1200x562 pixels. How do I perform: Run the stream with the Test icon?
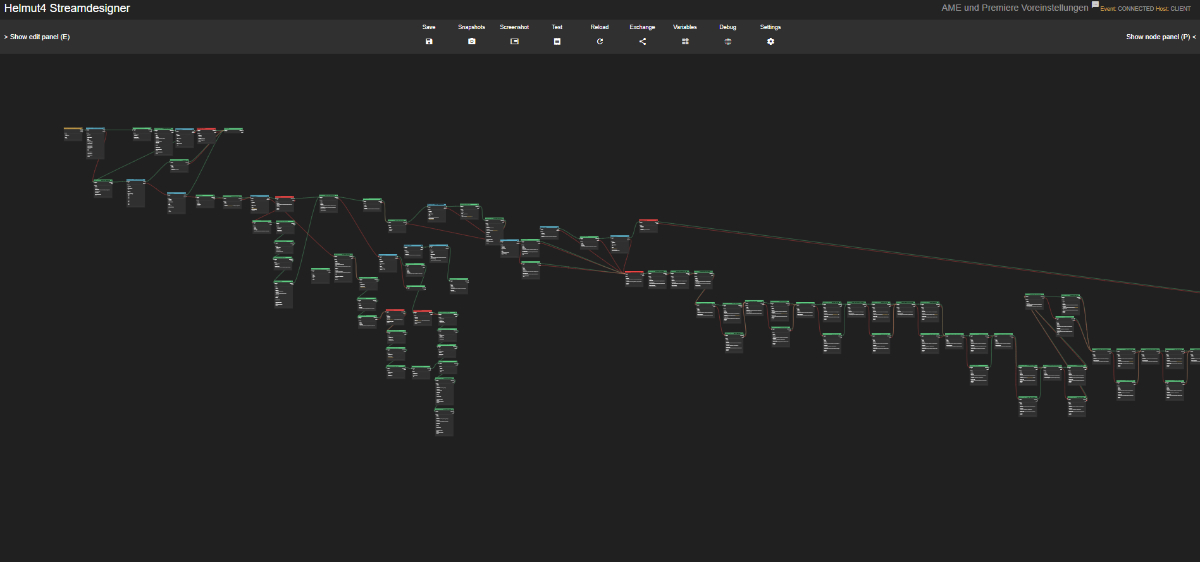pyautogui.click(x=557, y=42)
